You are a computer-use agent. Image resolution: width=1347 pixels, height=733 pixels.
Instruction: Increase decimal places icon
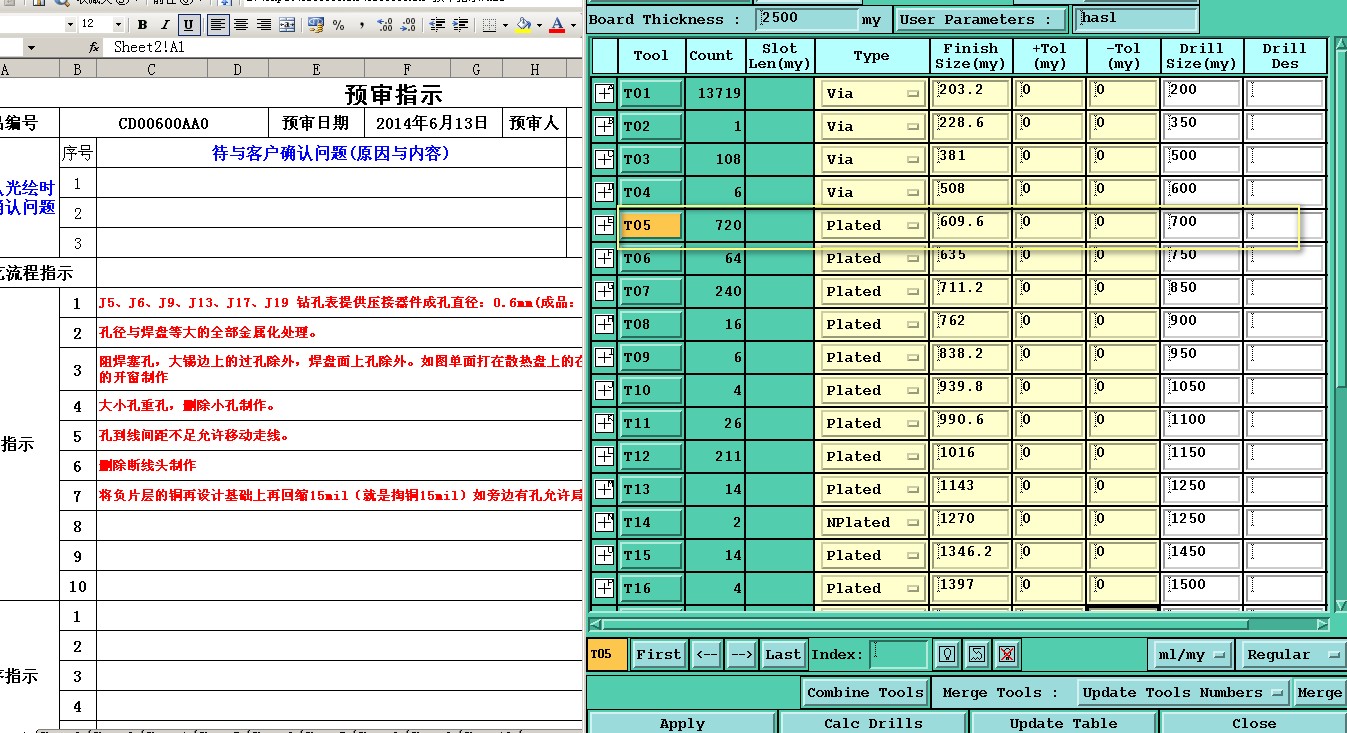385,25
